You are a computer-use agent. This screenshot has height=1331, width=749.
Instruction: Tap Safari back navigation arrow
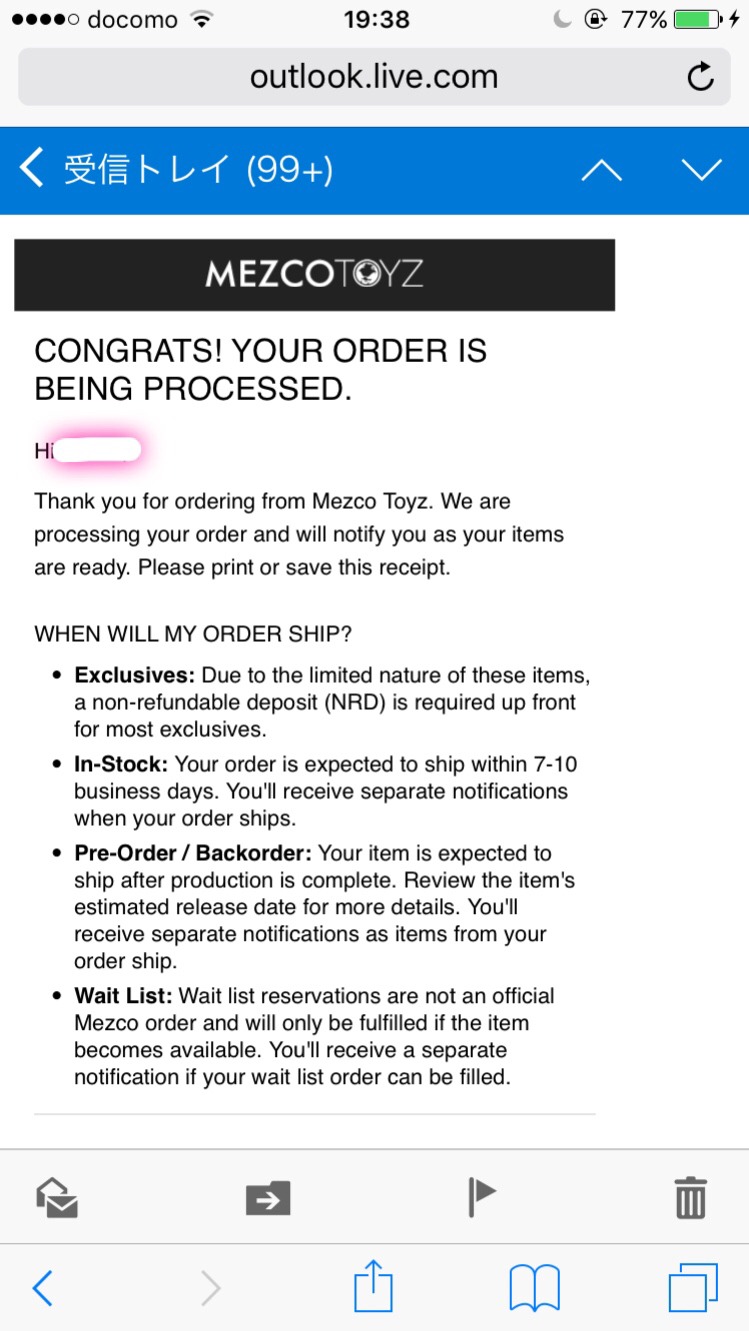[42, 1288]
